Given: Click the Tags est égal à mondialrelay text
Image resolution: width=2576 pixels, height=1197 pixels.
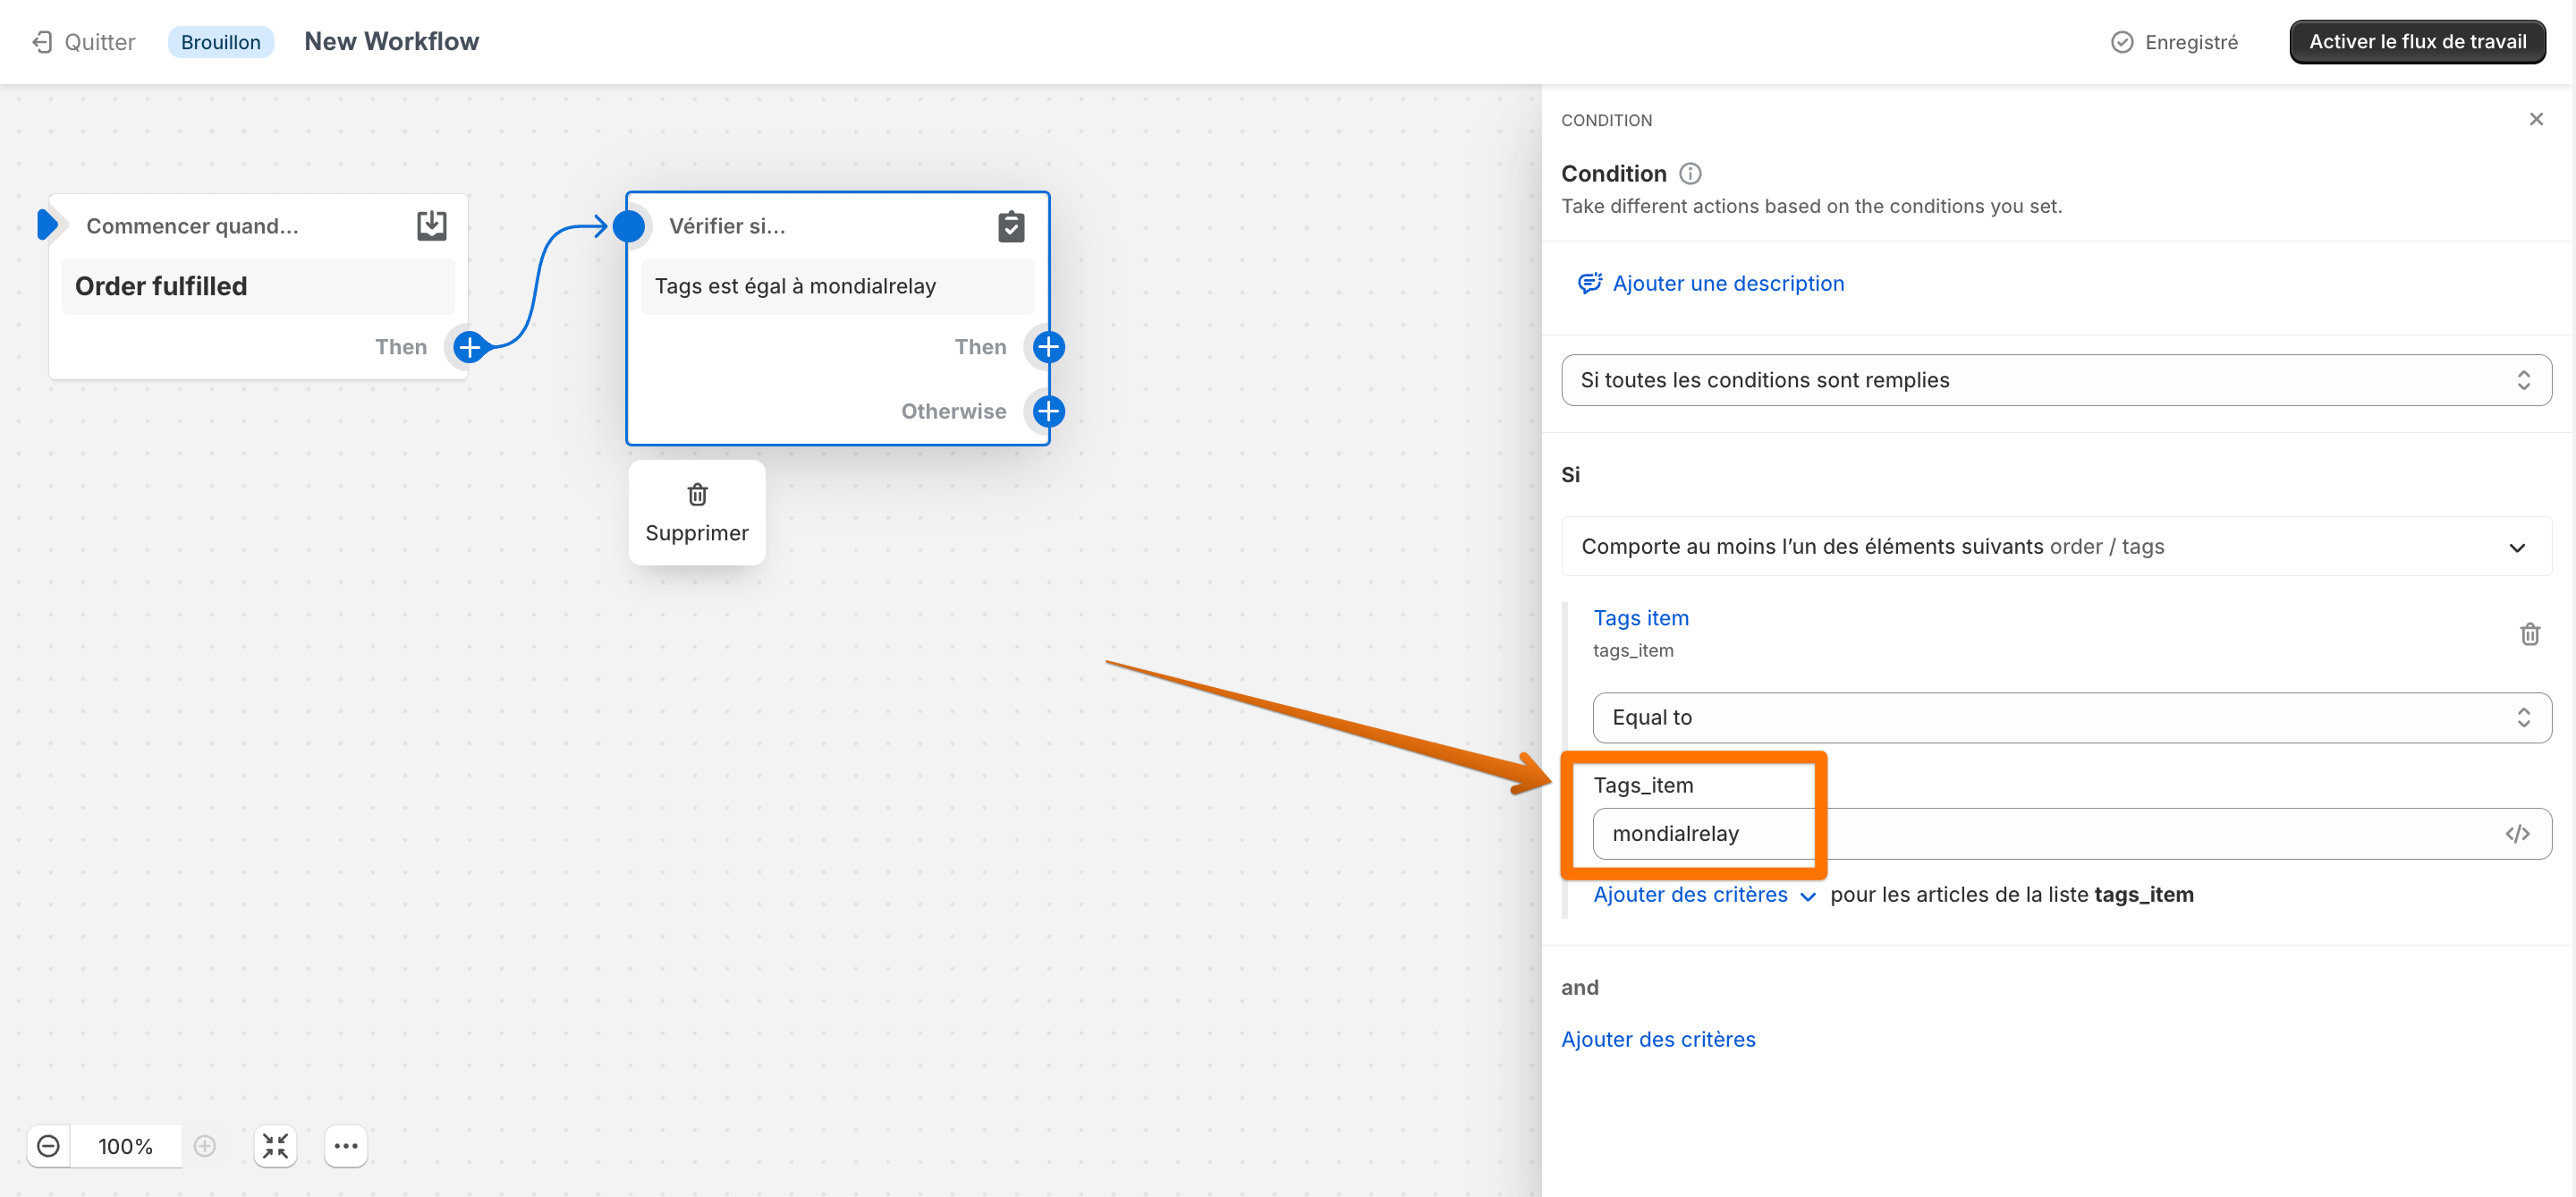Looking at the screenshot, I should tap(795, 286).
